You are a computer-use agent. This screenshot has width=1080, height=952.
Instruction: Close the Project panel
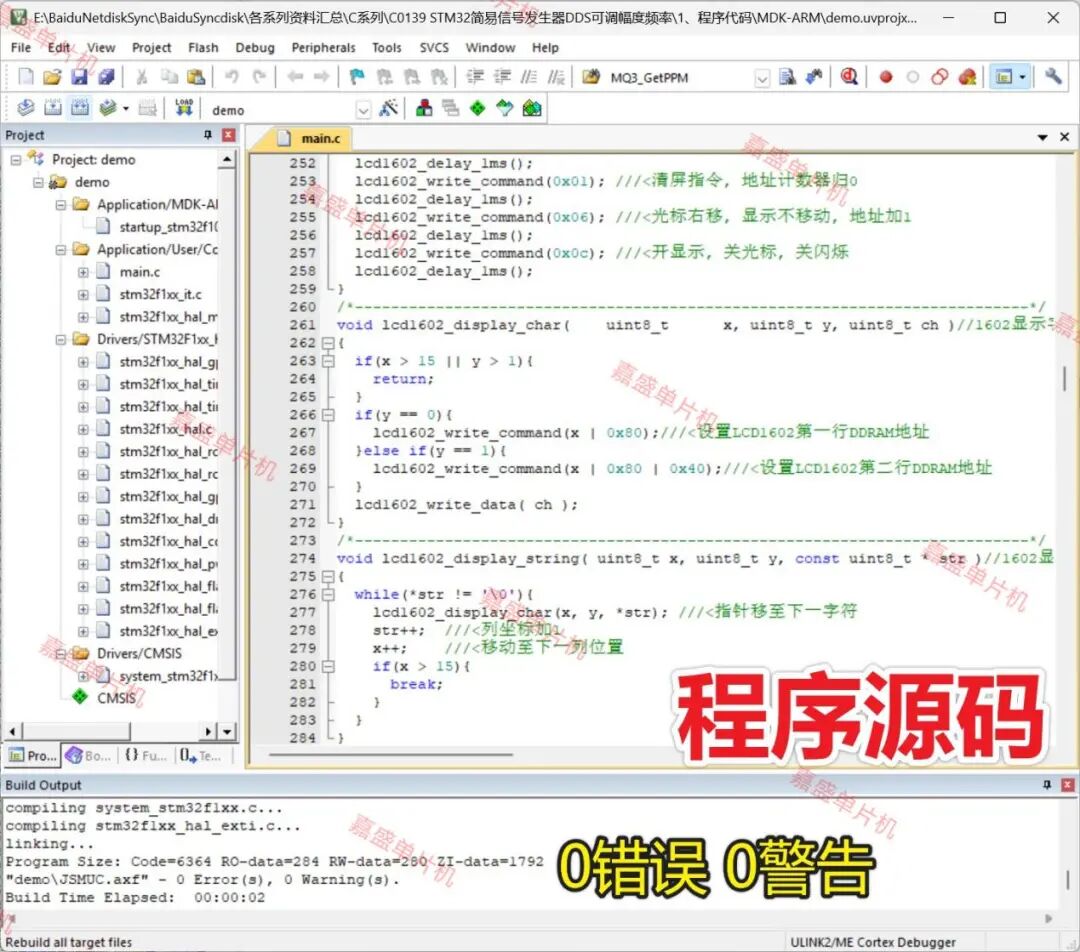(x=229, y=135)
